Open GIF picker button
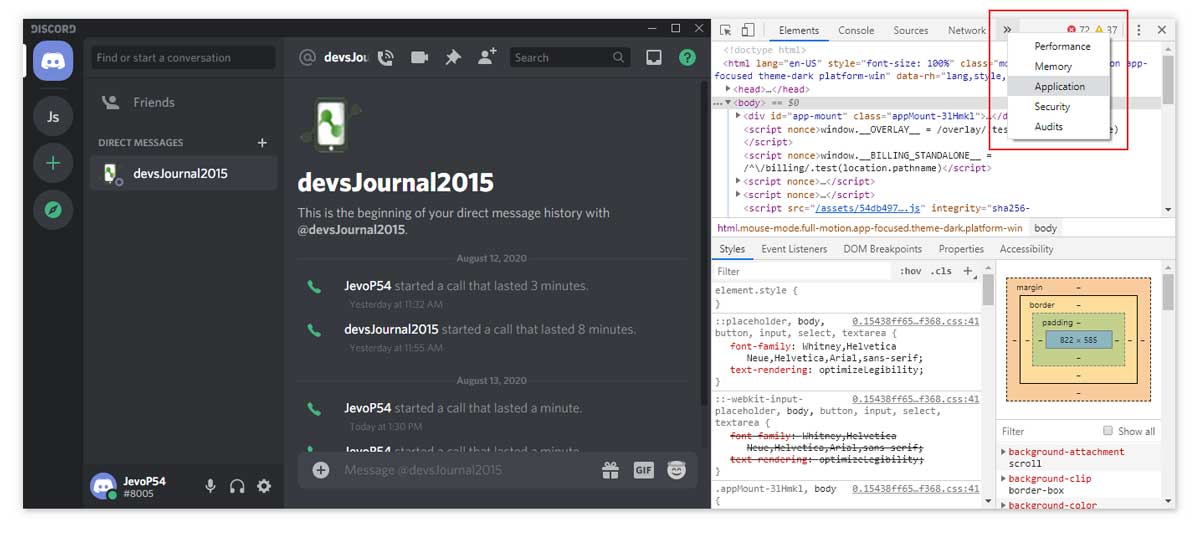This screenshot has height=535, width=1200. 643,470
